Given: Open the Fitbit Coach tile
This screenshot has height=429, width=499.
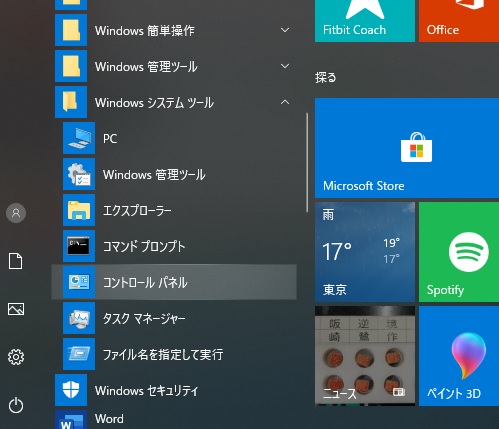Looking at the screenshot, I should 365,21.
